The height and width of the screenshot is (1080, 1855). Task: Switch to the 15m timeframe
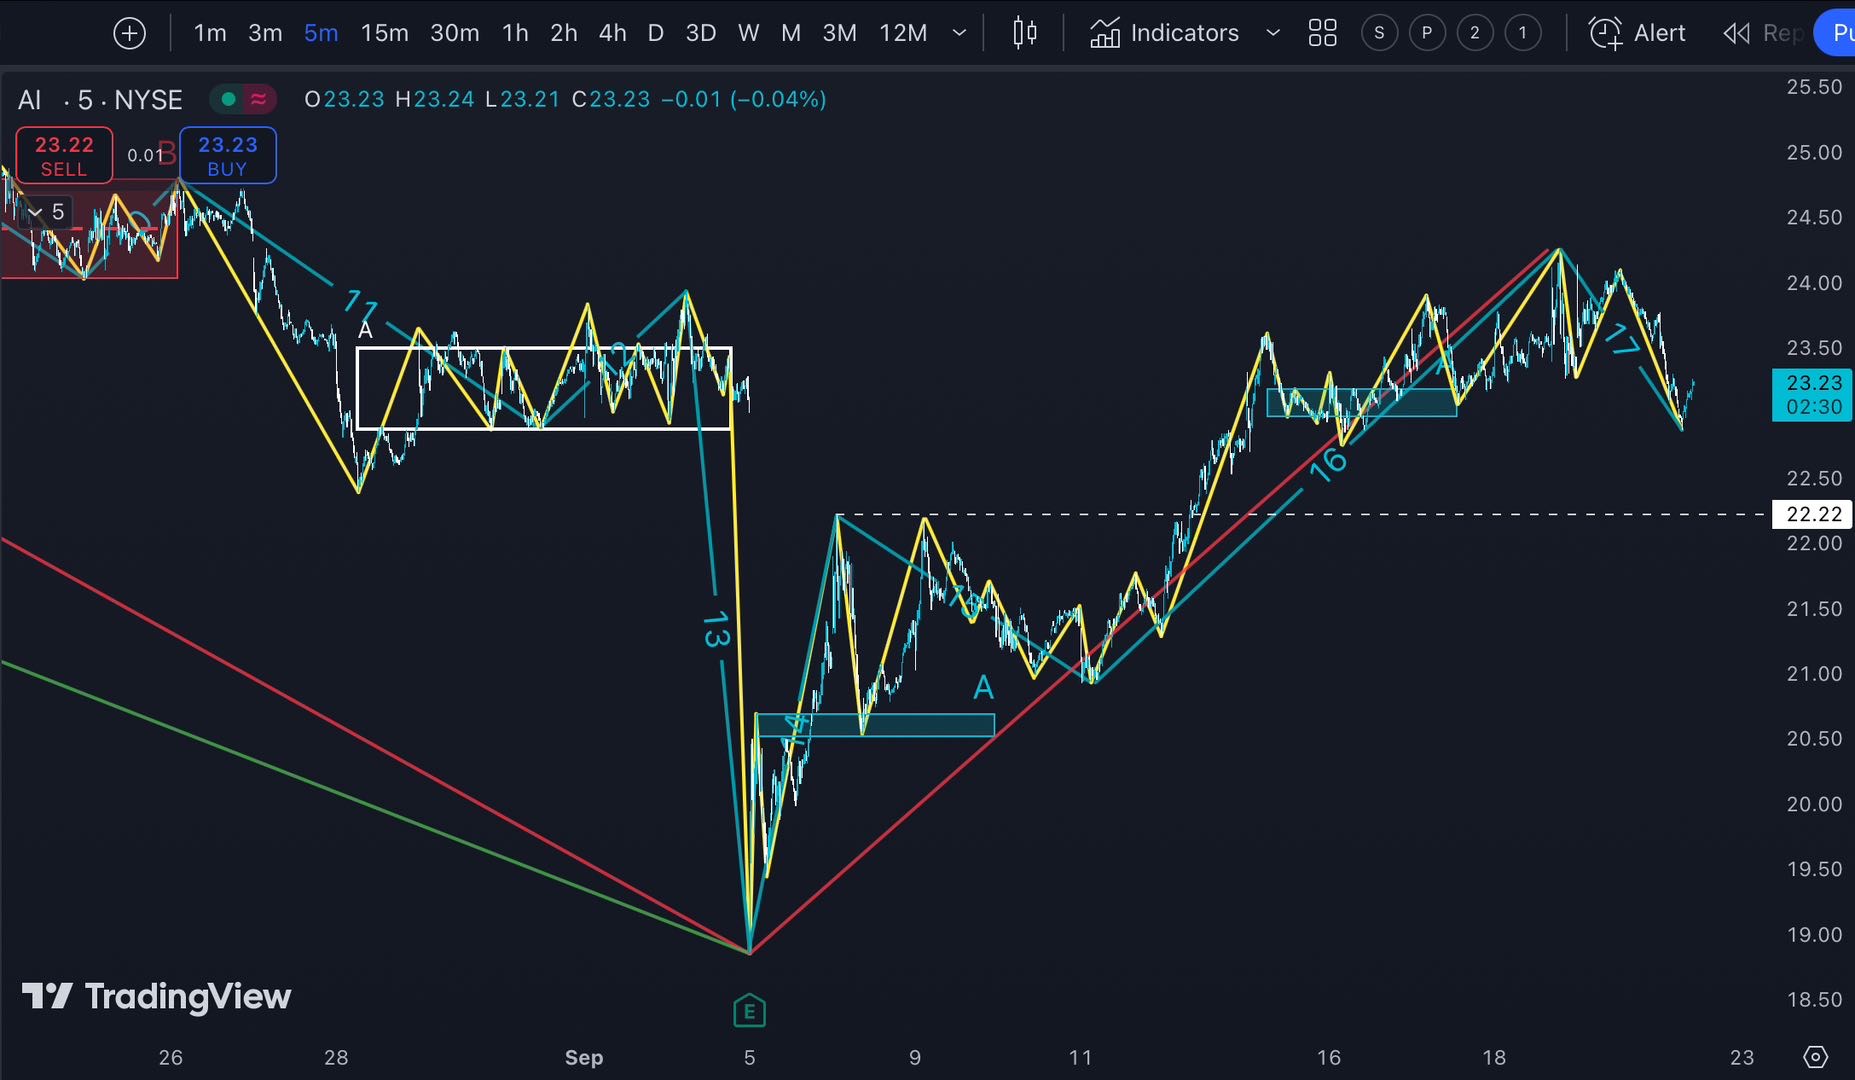pos(384,33)
